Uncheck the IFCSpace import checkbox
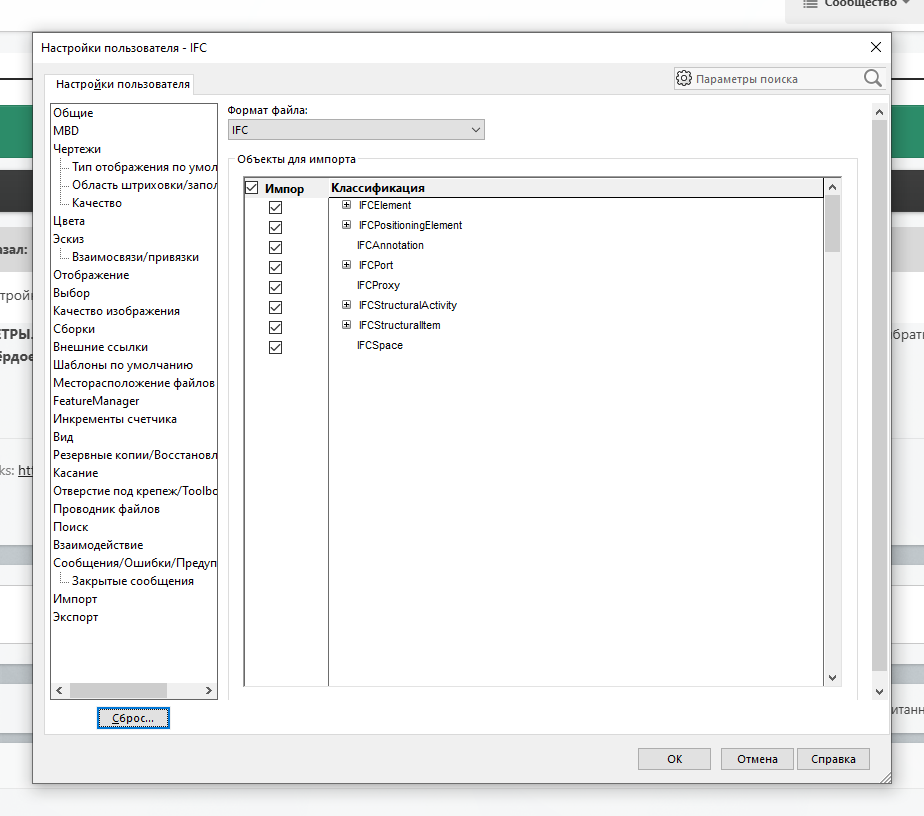This screenshot has height=816, width=924. tap(276, 347)
